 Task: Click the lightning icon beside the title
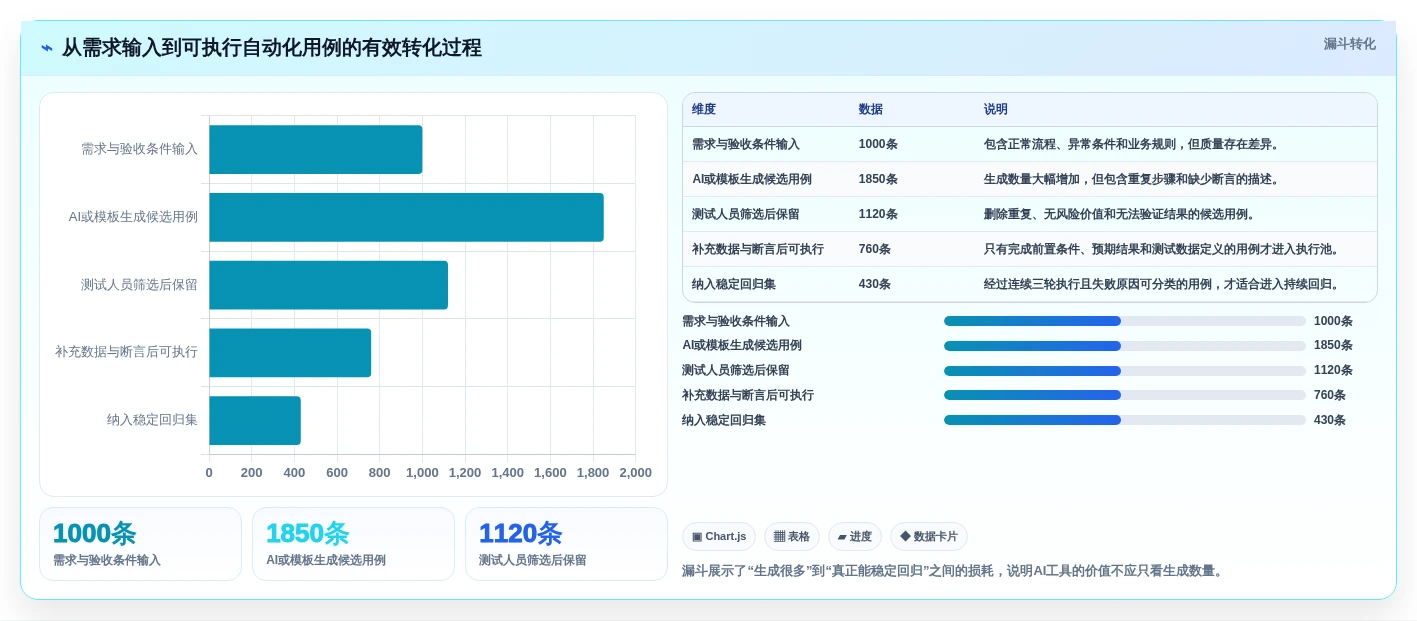tap(47, 48)
